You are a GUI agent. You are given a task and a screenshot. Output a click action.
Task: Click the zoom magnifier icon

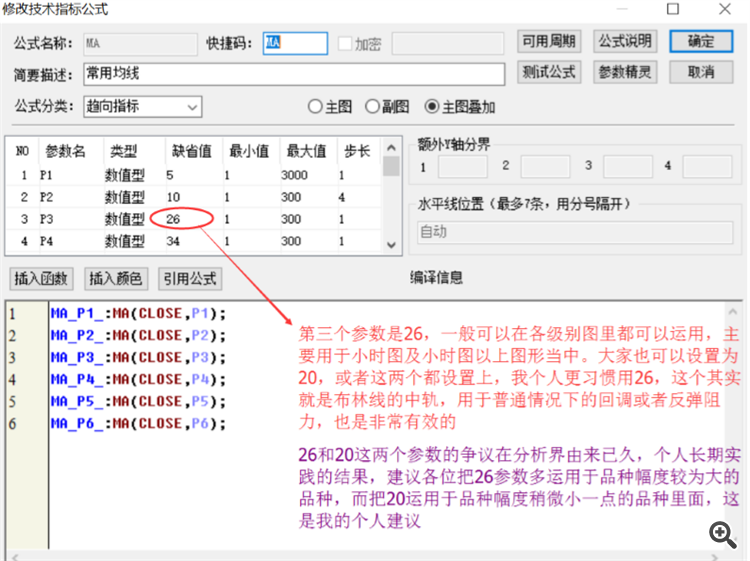click(722, 534)
